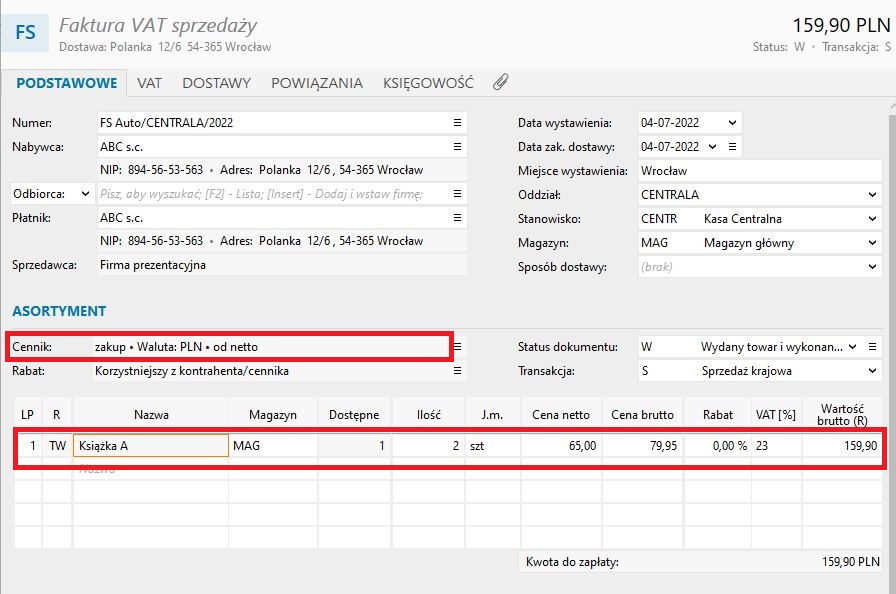The width and height of the screenshot is (896, 594).
Task: Open the menu icon beside Status dokumentu
Action: coord(872,347)
